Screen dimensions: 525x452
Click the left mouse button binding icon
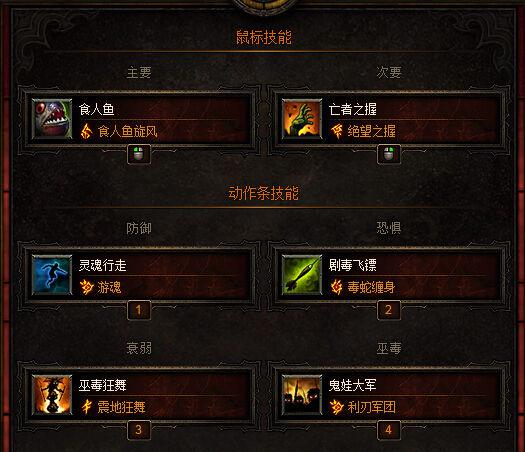click(x=139, y=154)
